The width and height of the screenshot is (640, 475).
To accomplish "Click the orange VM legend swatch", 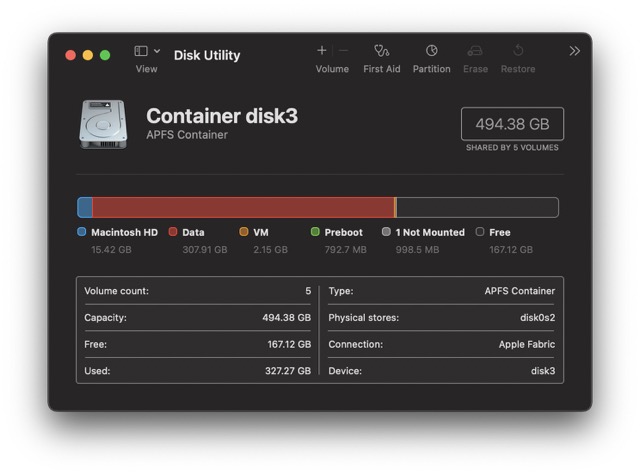I will coord(244,232).
